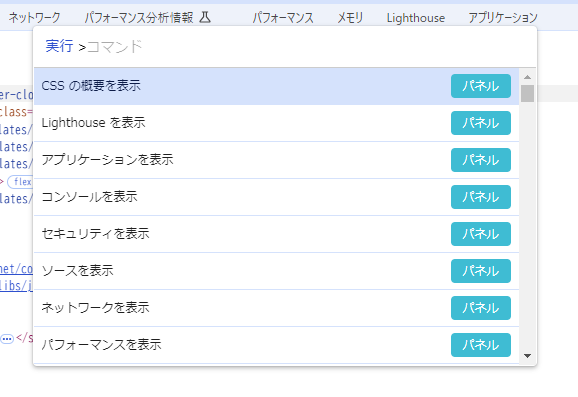The height and width of the screenshot is (397, 578).
Task: Click the scrollbar down arrow in command list
Action: (x=527, y=356)
